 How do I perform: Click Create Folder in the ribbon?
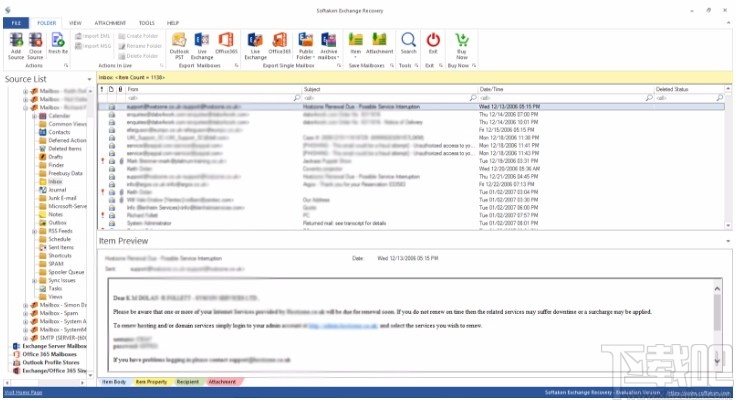pyautogui.click(x=138, y=36)
